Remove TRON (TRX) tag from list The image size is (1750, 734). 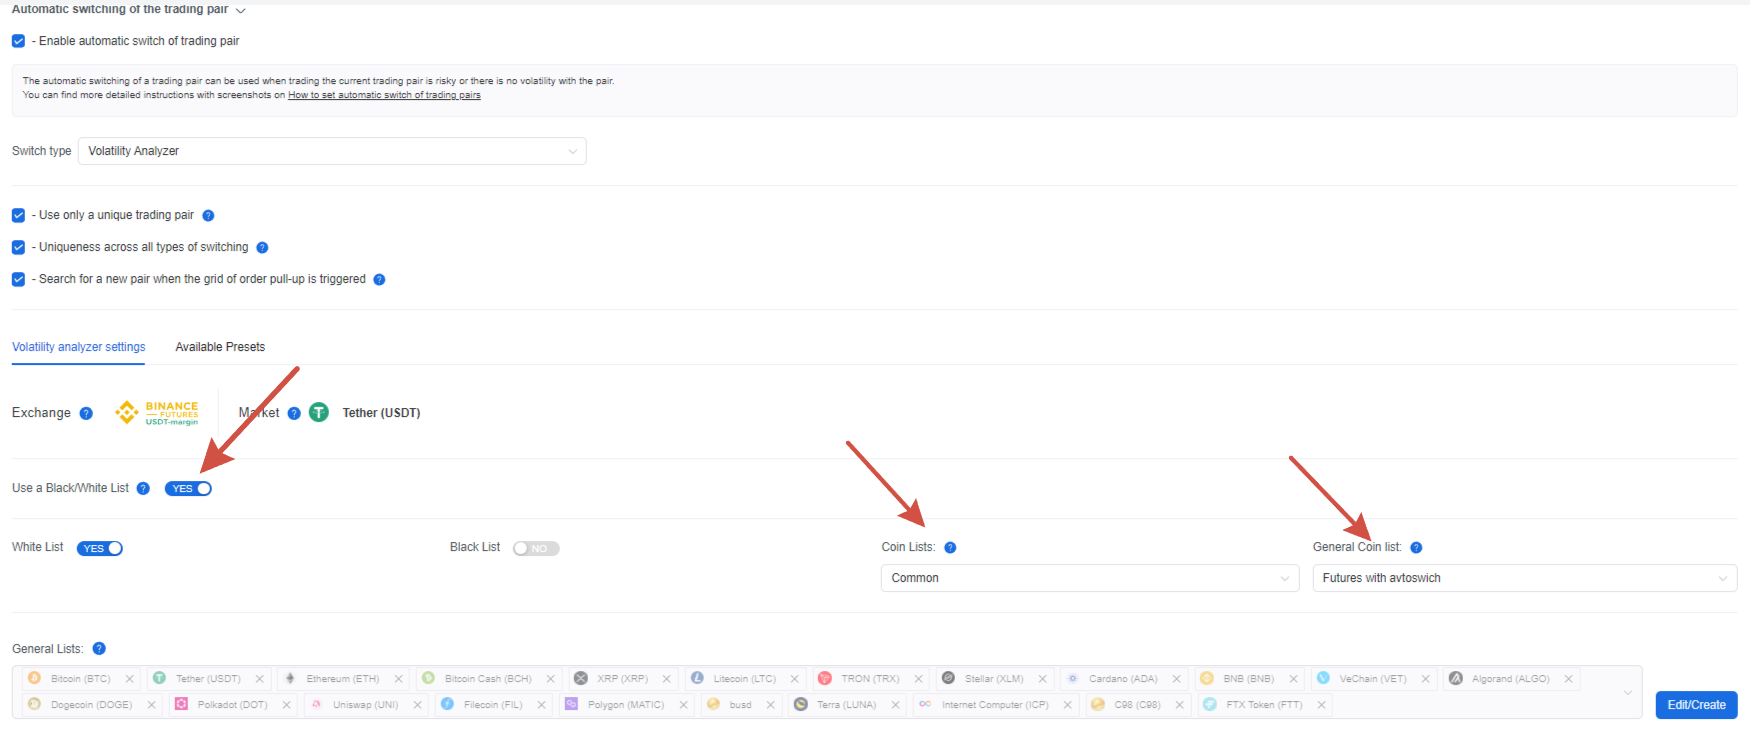(919, 679)
